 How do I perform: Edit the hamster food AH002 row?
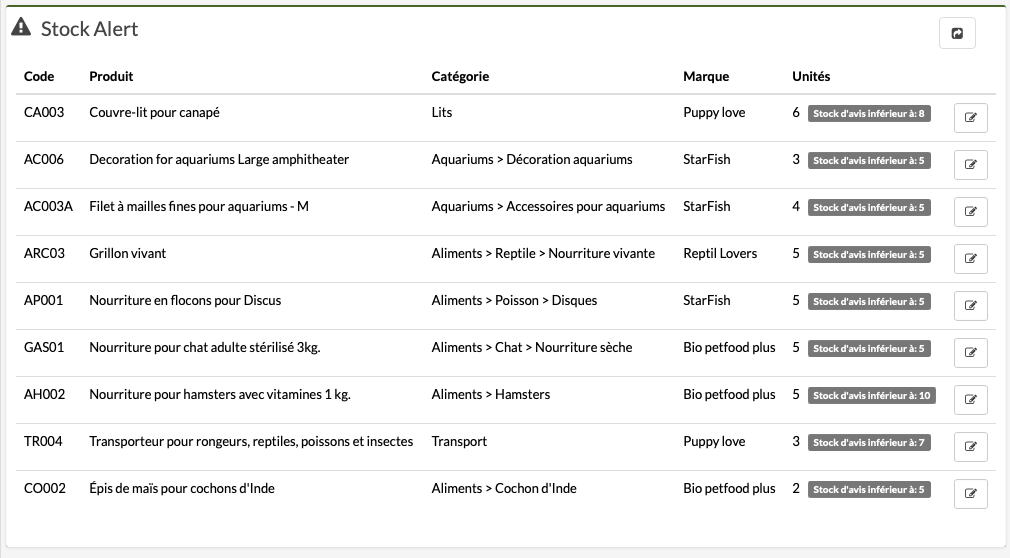[x=971, y=400]
